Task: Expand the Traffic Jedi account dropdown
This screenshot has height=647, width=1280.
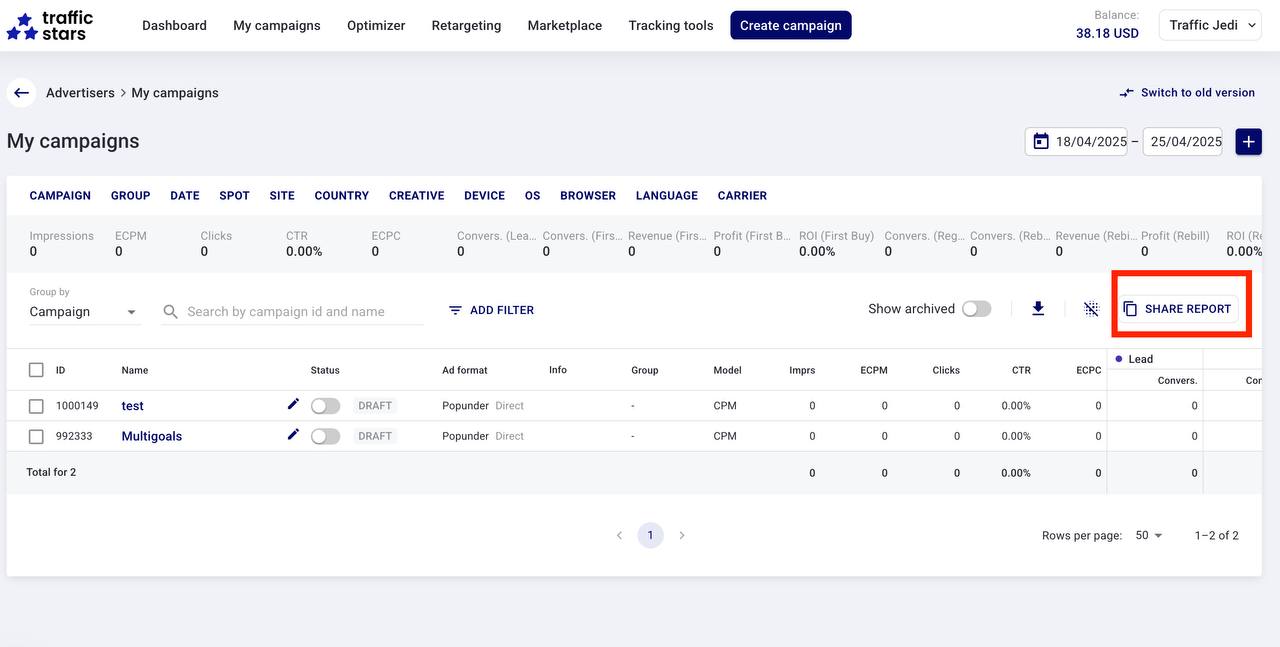Action: 1210,26
